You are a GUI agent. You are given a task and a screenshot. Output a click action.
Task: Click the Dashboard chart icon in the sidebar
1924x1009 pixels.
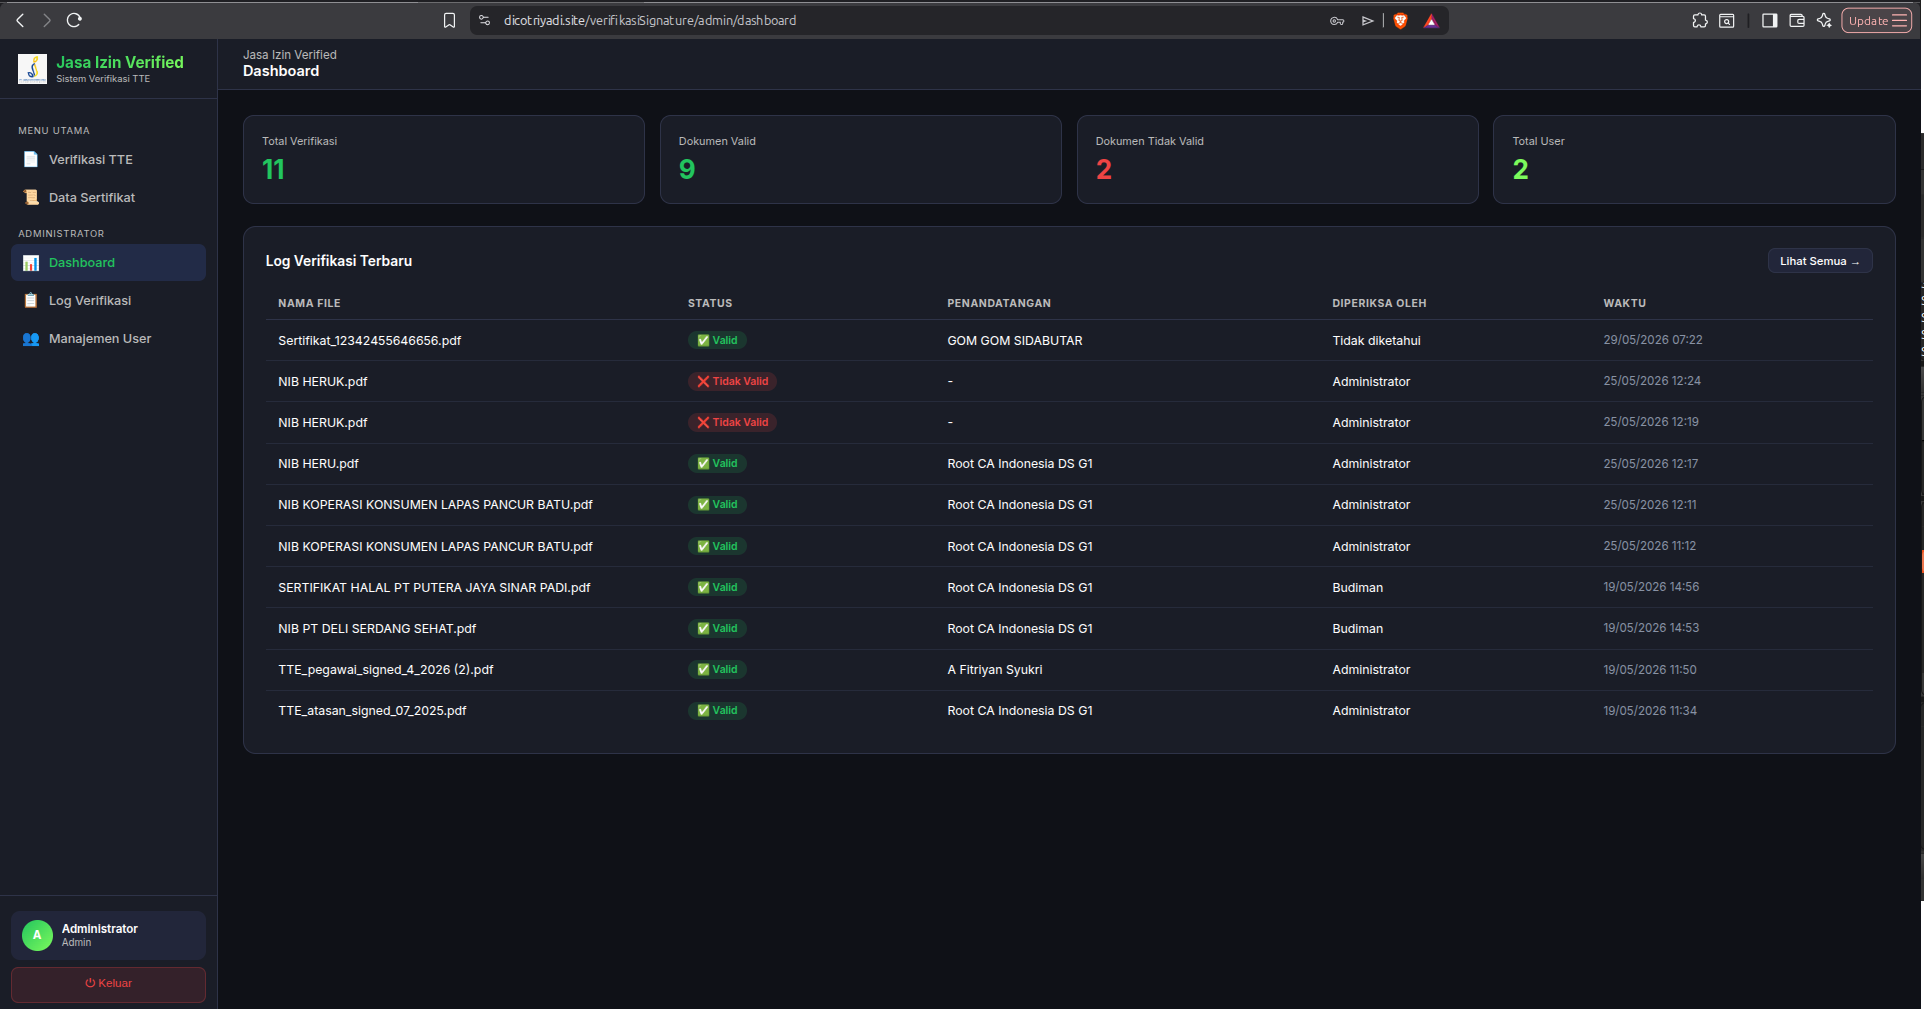click(x=31, y=263)
